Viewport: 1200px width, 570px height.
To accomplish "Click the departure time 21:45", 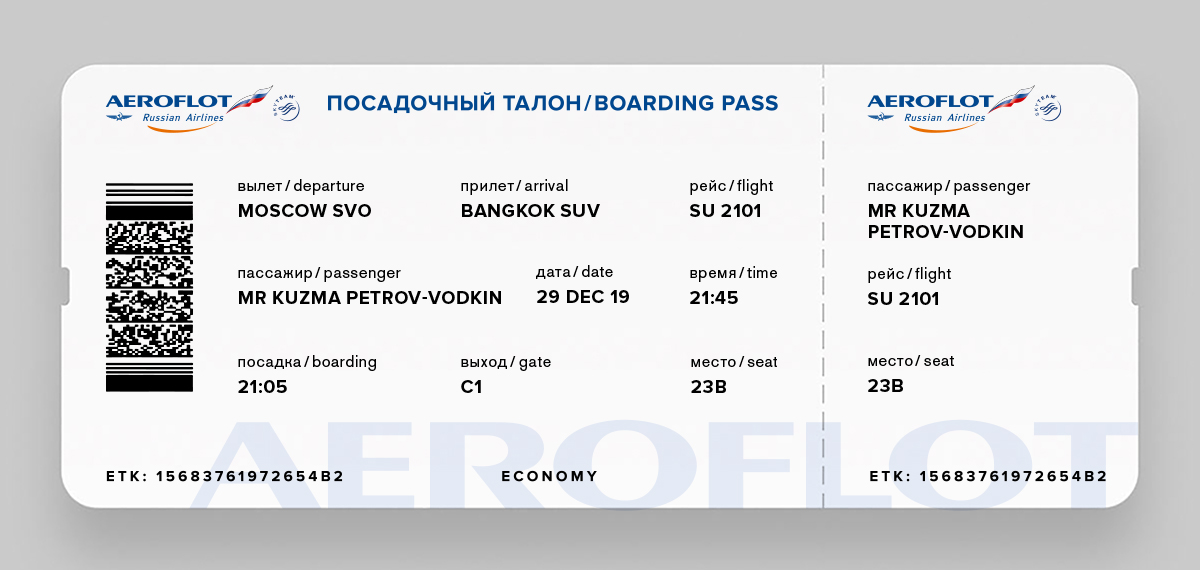I will tap(714, 298).
